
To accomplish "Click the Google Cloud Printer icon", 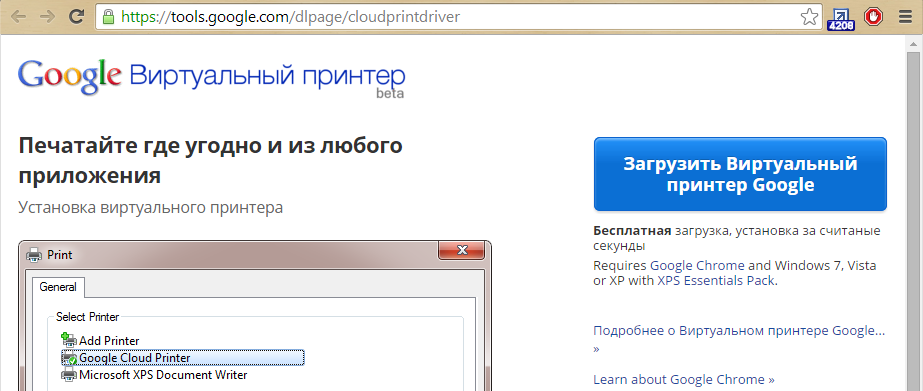I will tap(69, 357).
